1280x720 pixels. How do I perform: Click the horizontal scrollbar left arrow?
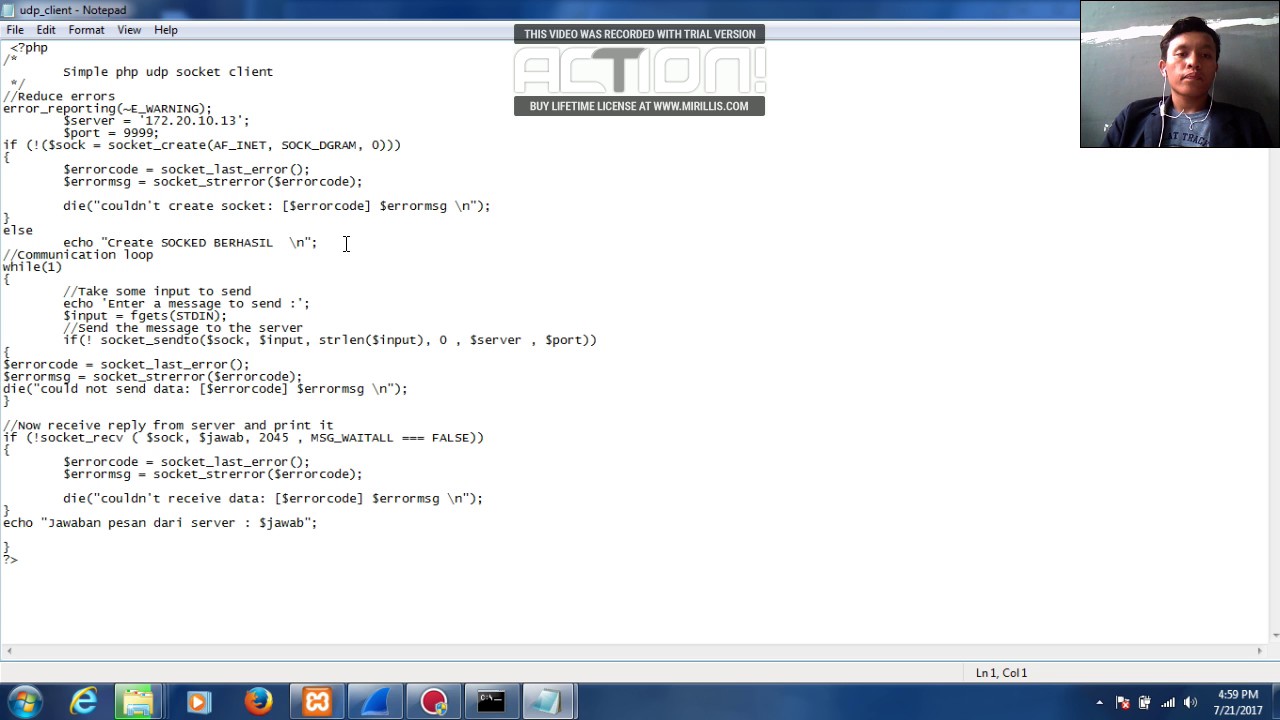click(8, 651)
